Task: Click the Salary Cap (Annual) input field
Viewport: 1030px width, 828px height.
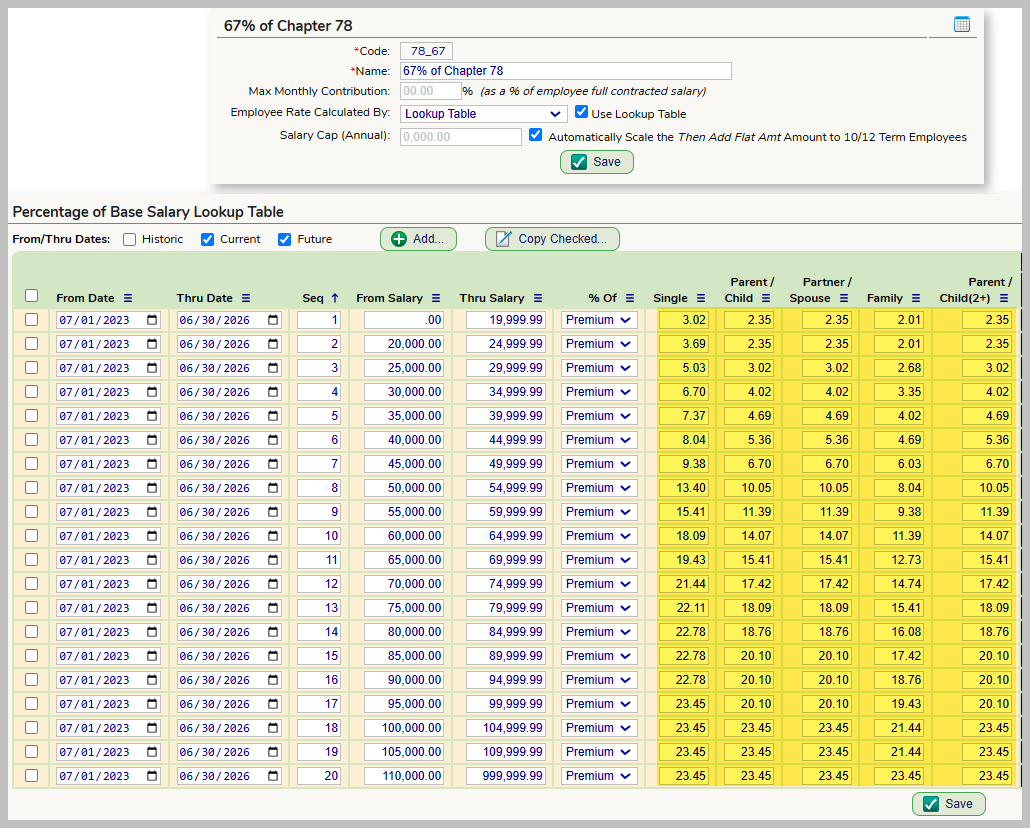Action: pos(460,137)
